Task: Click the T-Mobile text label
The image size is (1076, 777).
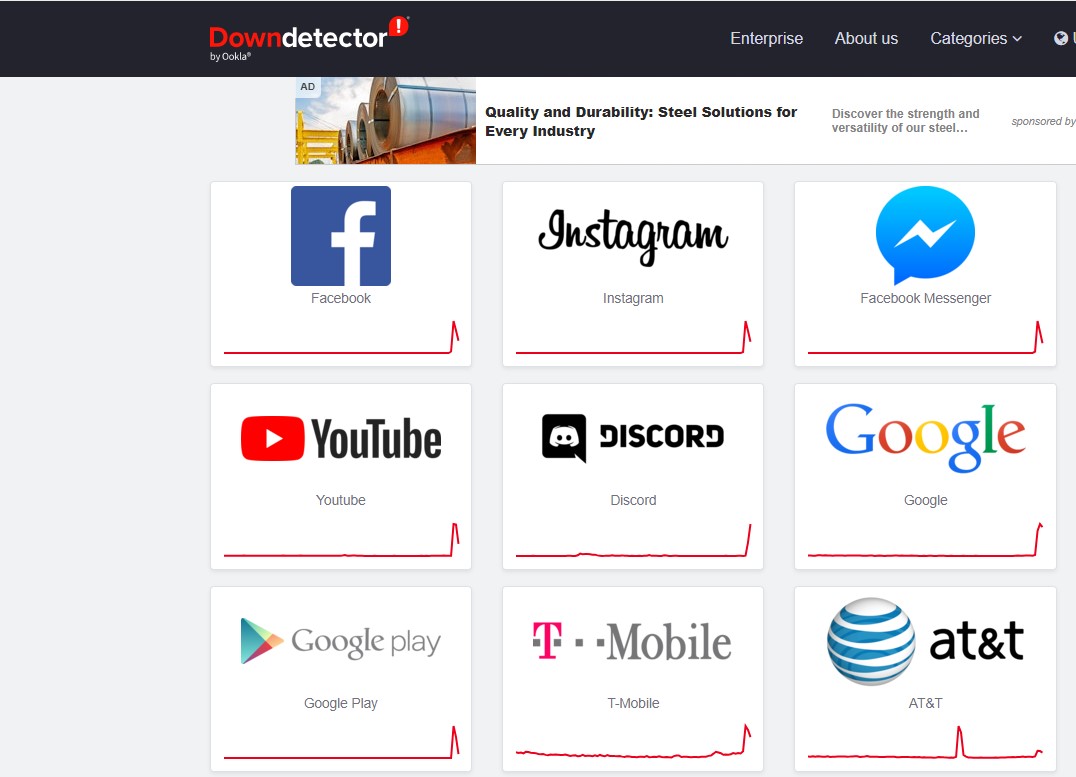Action: (x=633, y=703)
